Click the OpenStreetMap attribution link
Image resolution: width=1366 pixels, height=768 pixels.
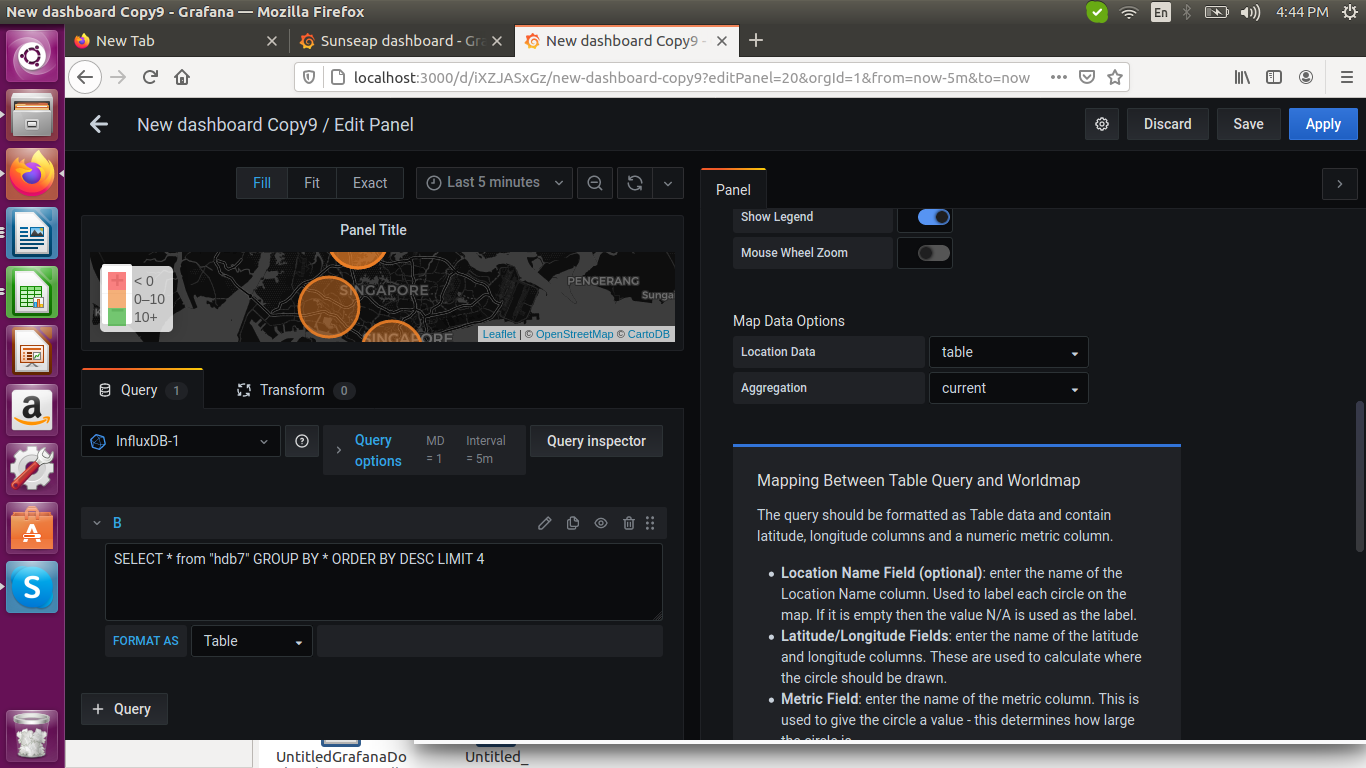574,334
